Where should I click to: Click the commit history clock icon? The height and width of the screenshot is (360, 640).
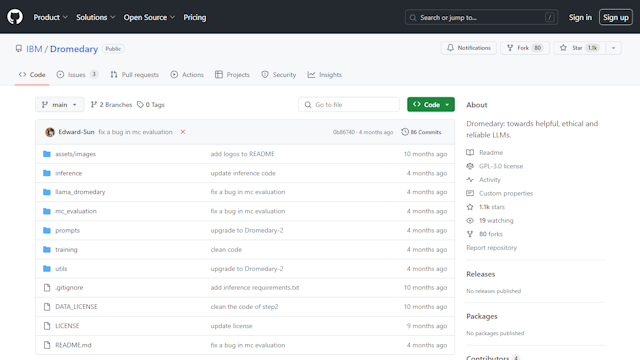[x=405, y=132]
